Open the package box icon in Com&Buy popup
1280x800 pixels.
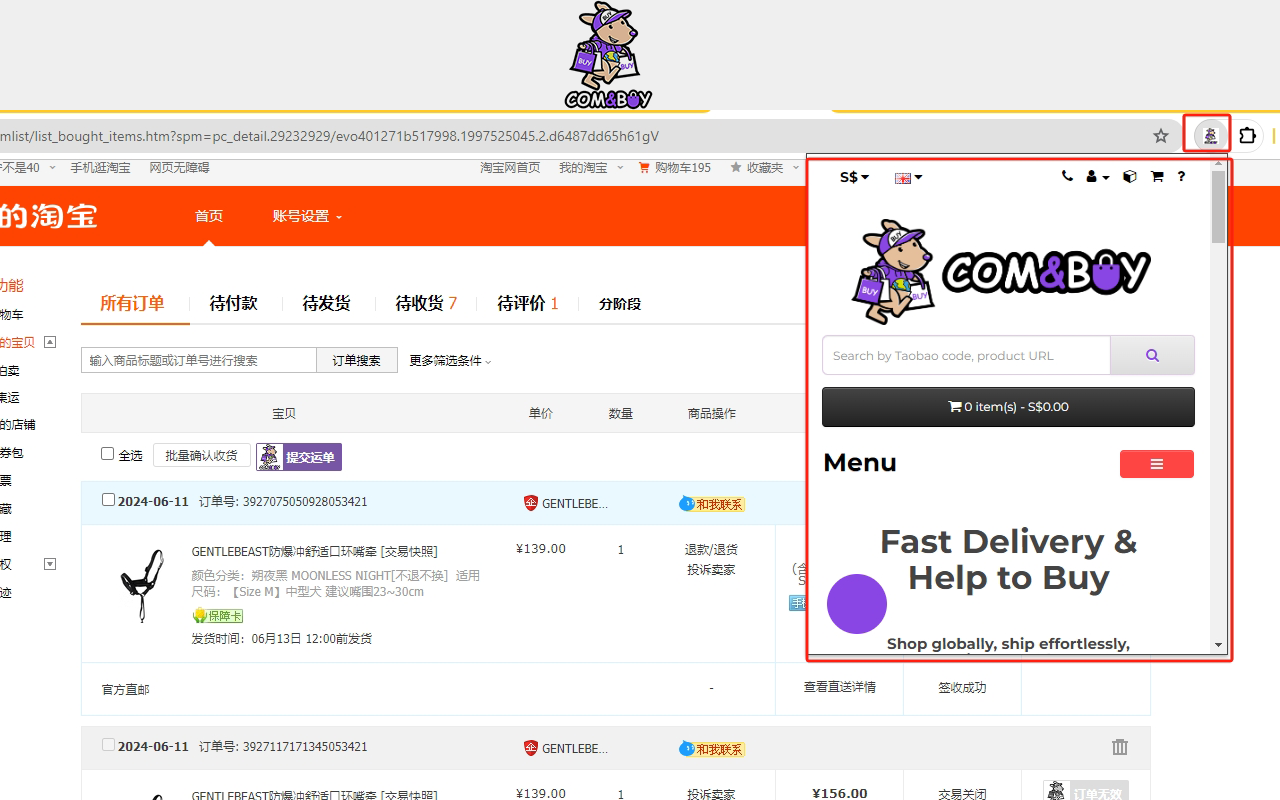[1130, 177]
